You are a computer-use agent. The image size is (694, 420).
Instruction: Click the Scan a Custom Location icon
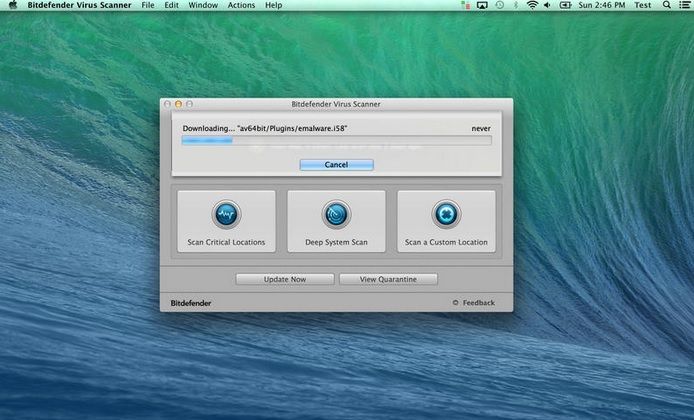click(446, 214)
